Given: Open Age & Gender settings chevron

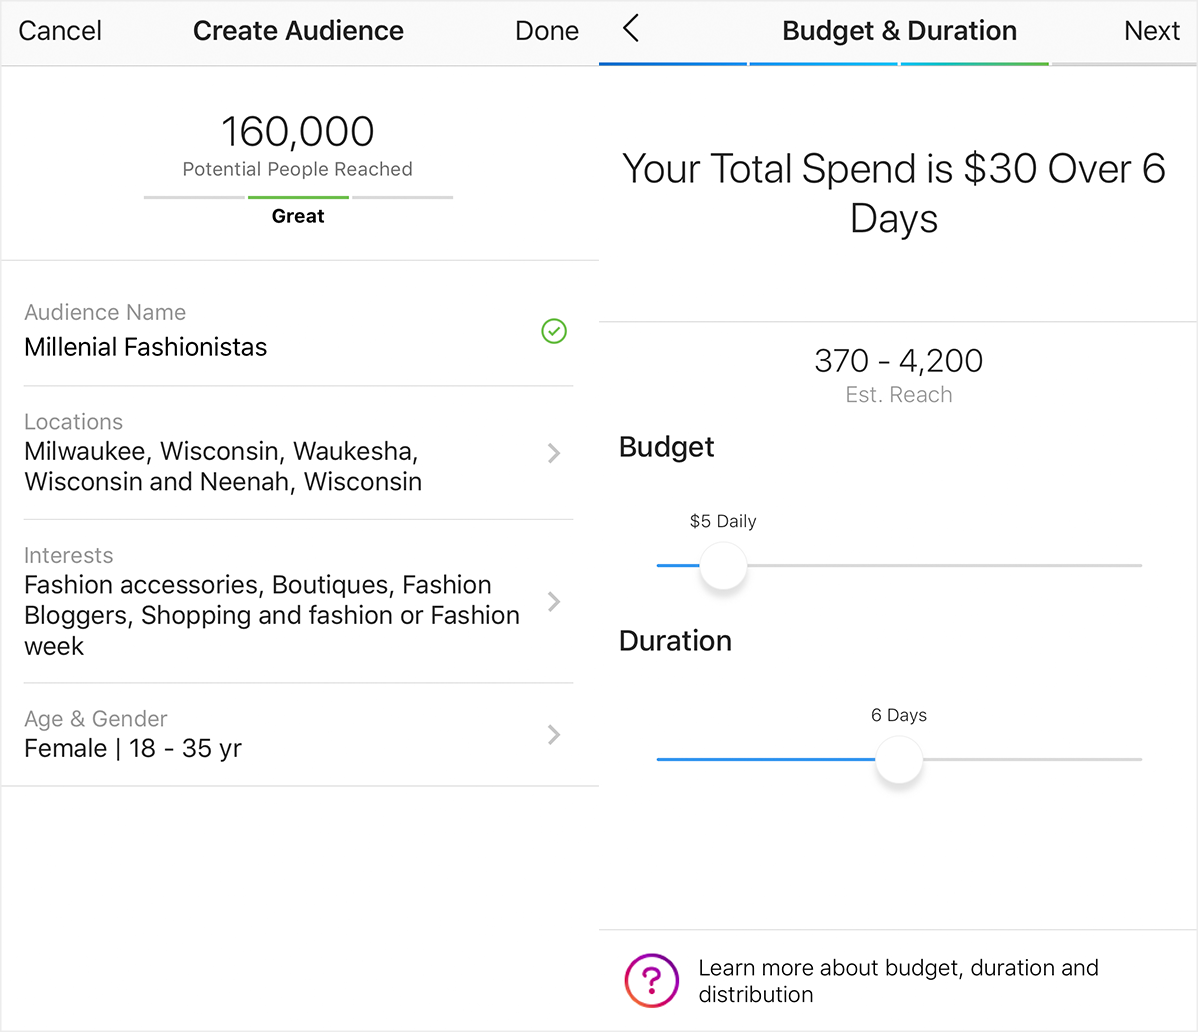Looking at the screenshot, I should pyautogui.click(x=554, y=734).
